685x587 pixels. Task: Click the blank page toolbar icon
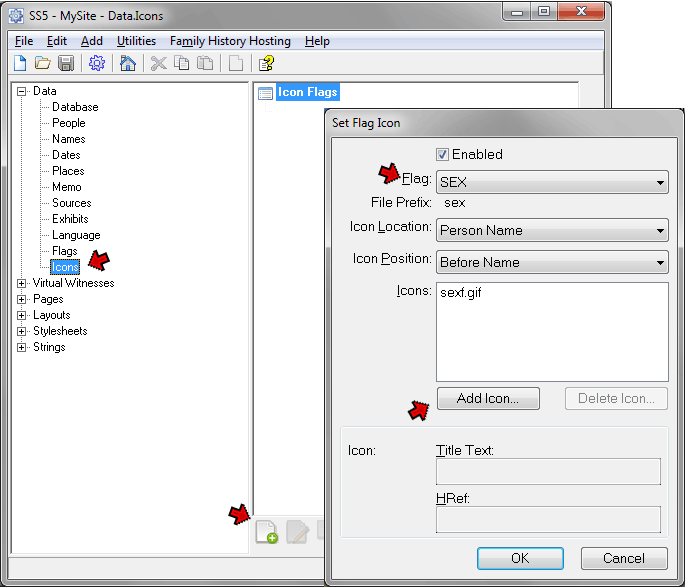tap(236, 63)
